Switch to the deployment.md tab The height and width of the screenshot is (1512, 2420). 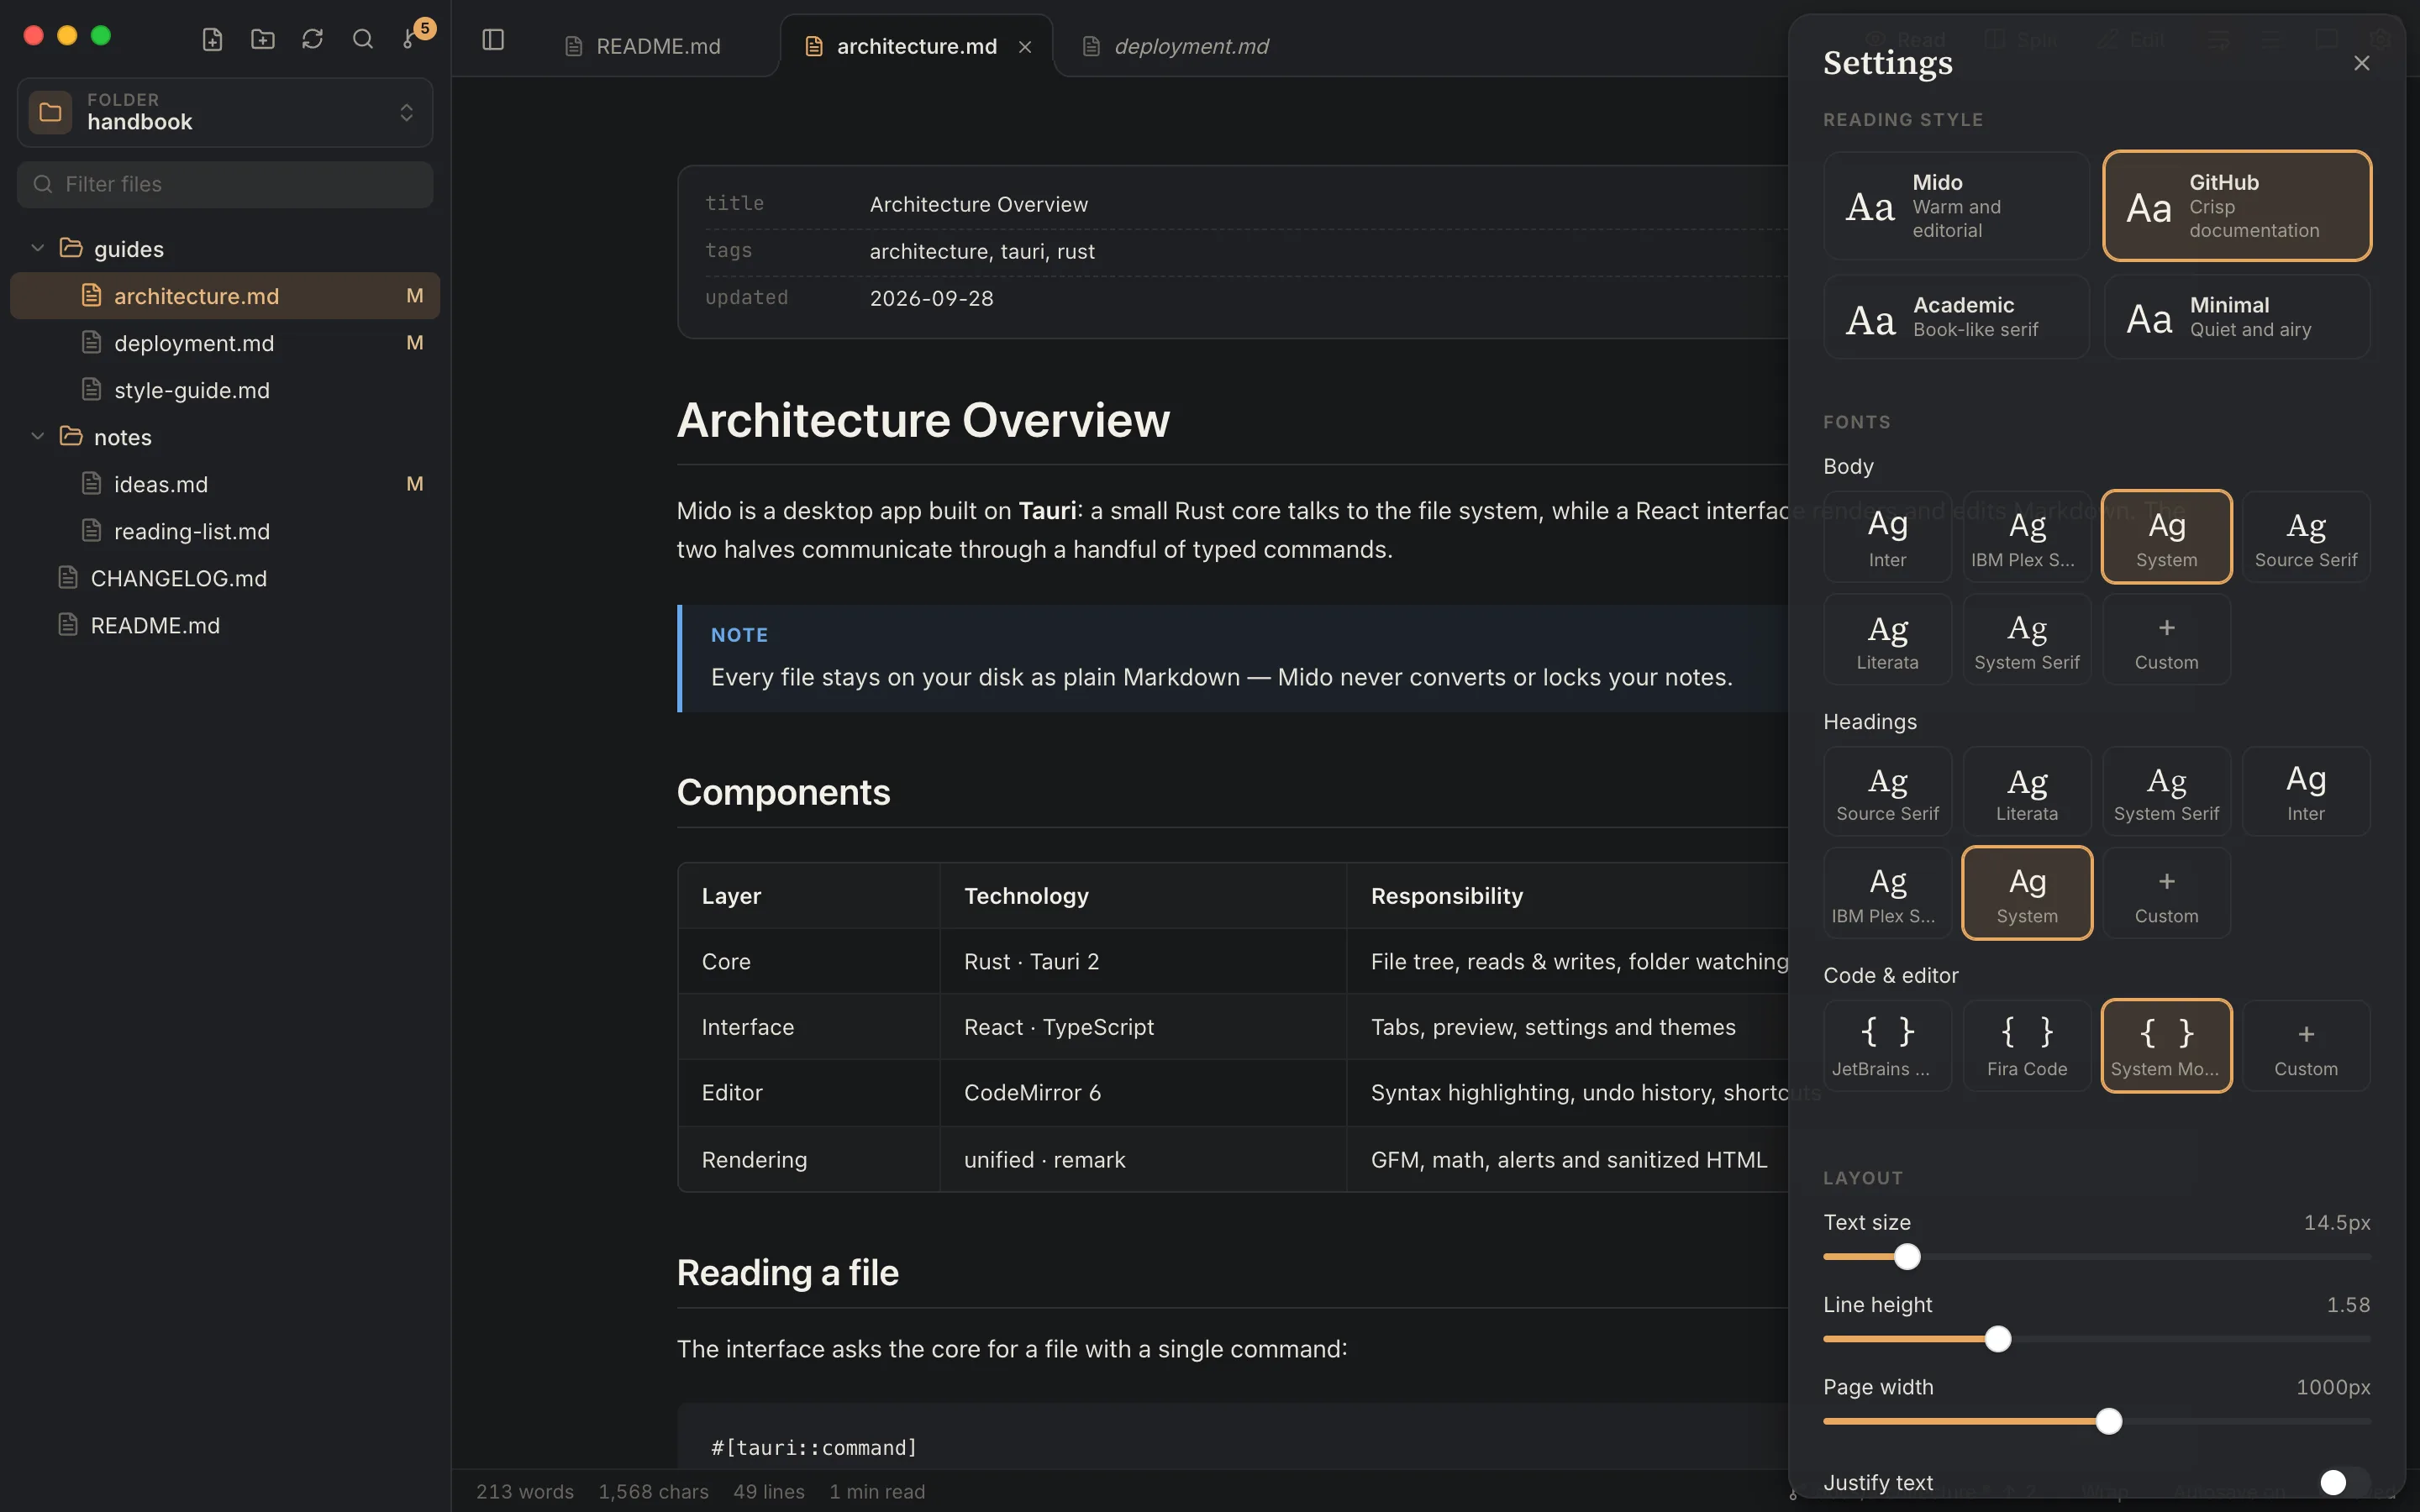pyautogui.click(x=1175, y=47)
